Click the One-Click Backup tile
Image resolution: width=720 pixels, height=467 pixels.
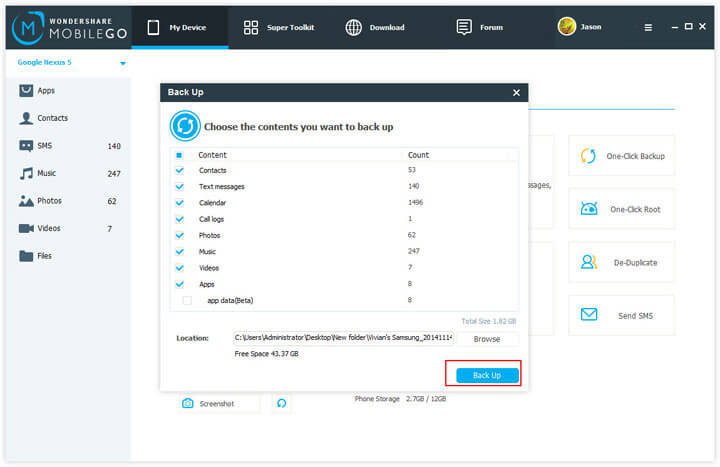[622, 156]
